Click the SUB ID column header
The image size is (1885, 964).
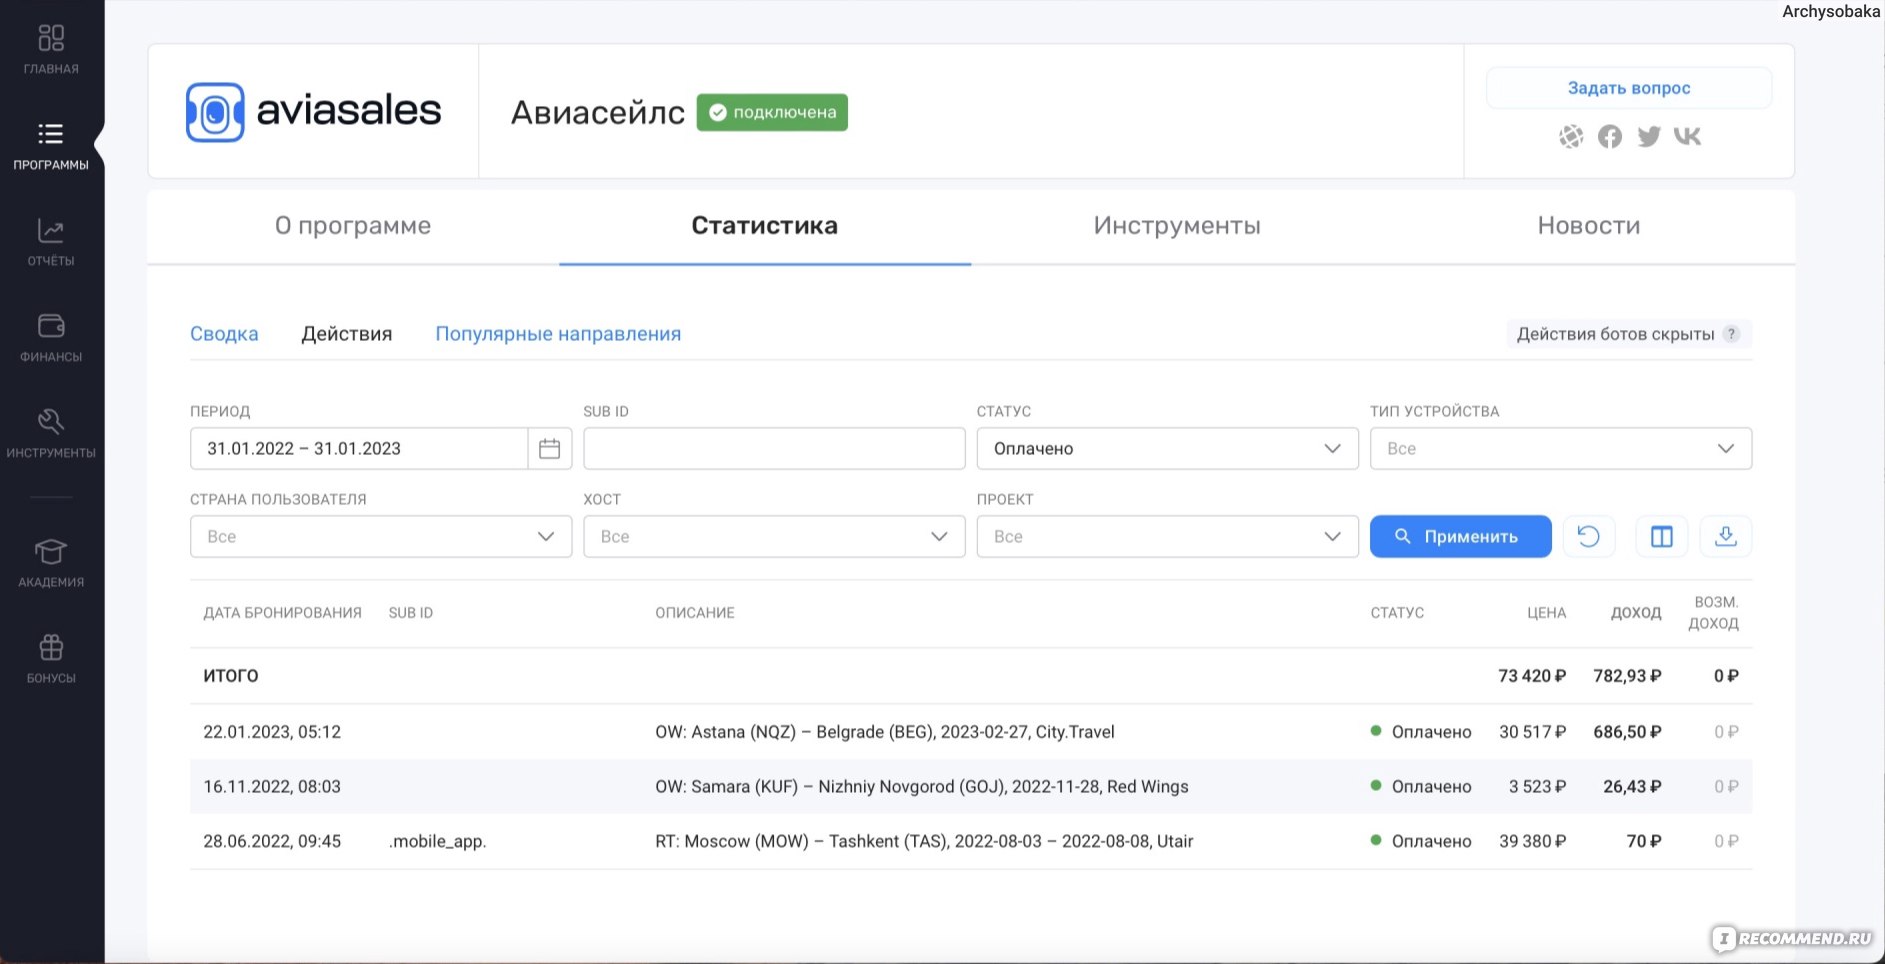coord(411,613)
